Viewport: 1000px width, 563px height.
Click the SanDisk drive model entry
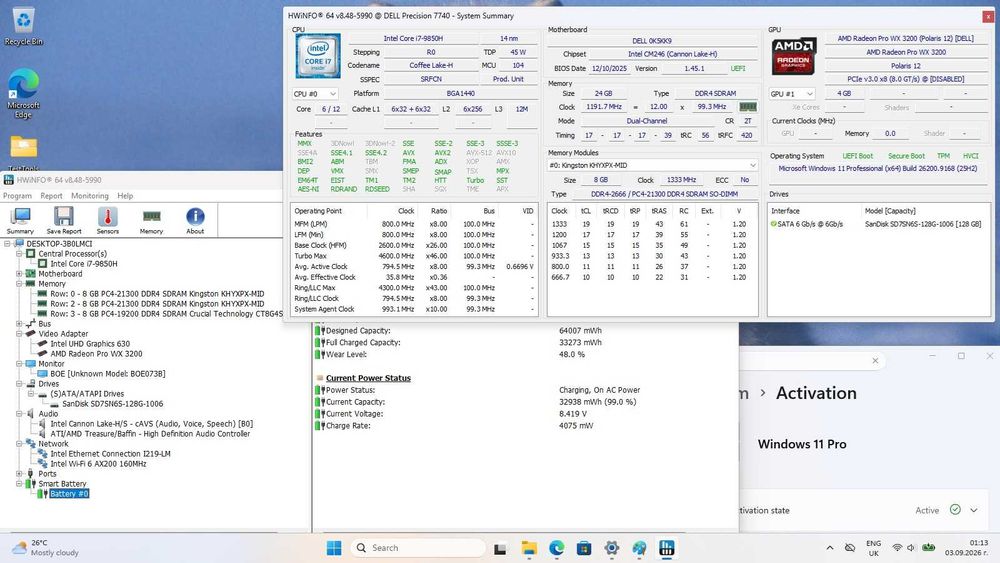pyautogui.click(x=923, y=224)
